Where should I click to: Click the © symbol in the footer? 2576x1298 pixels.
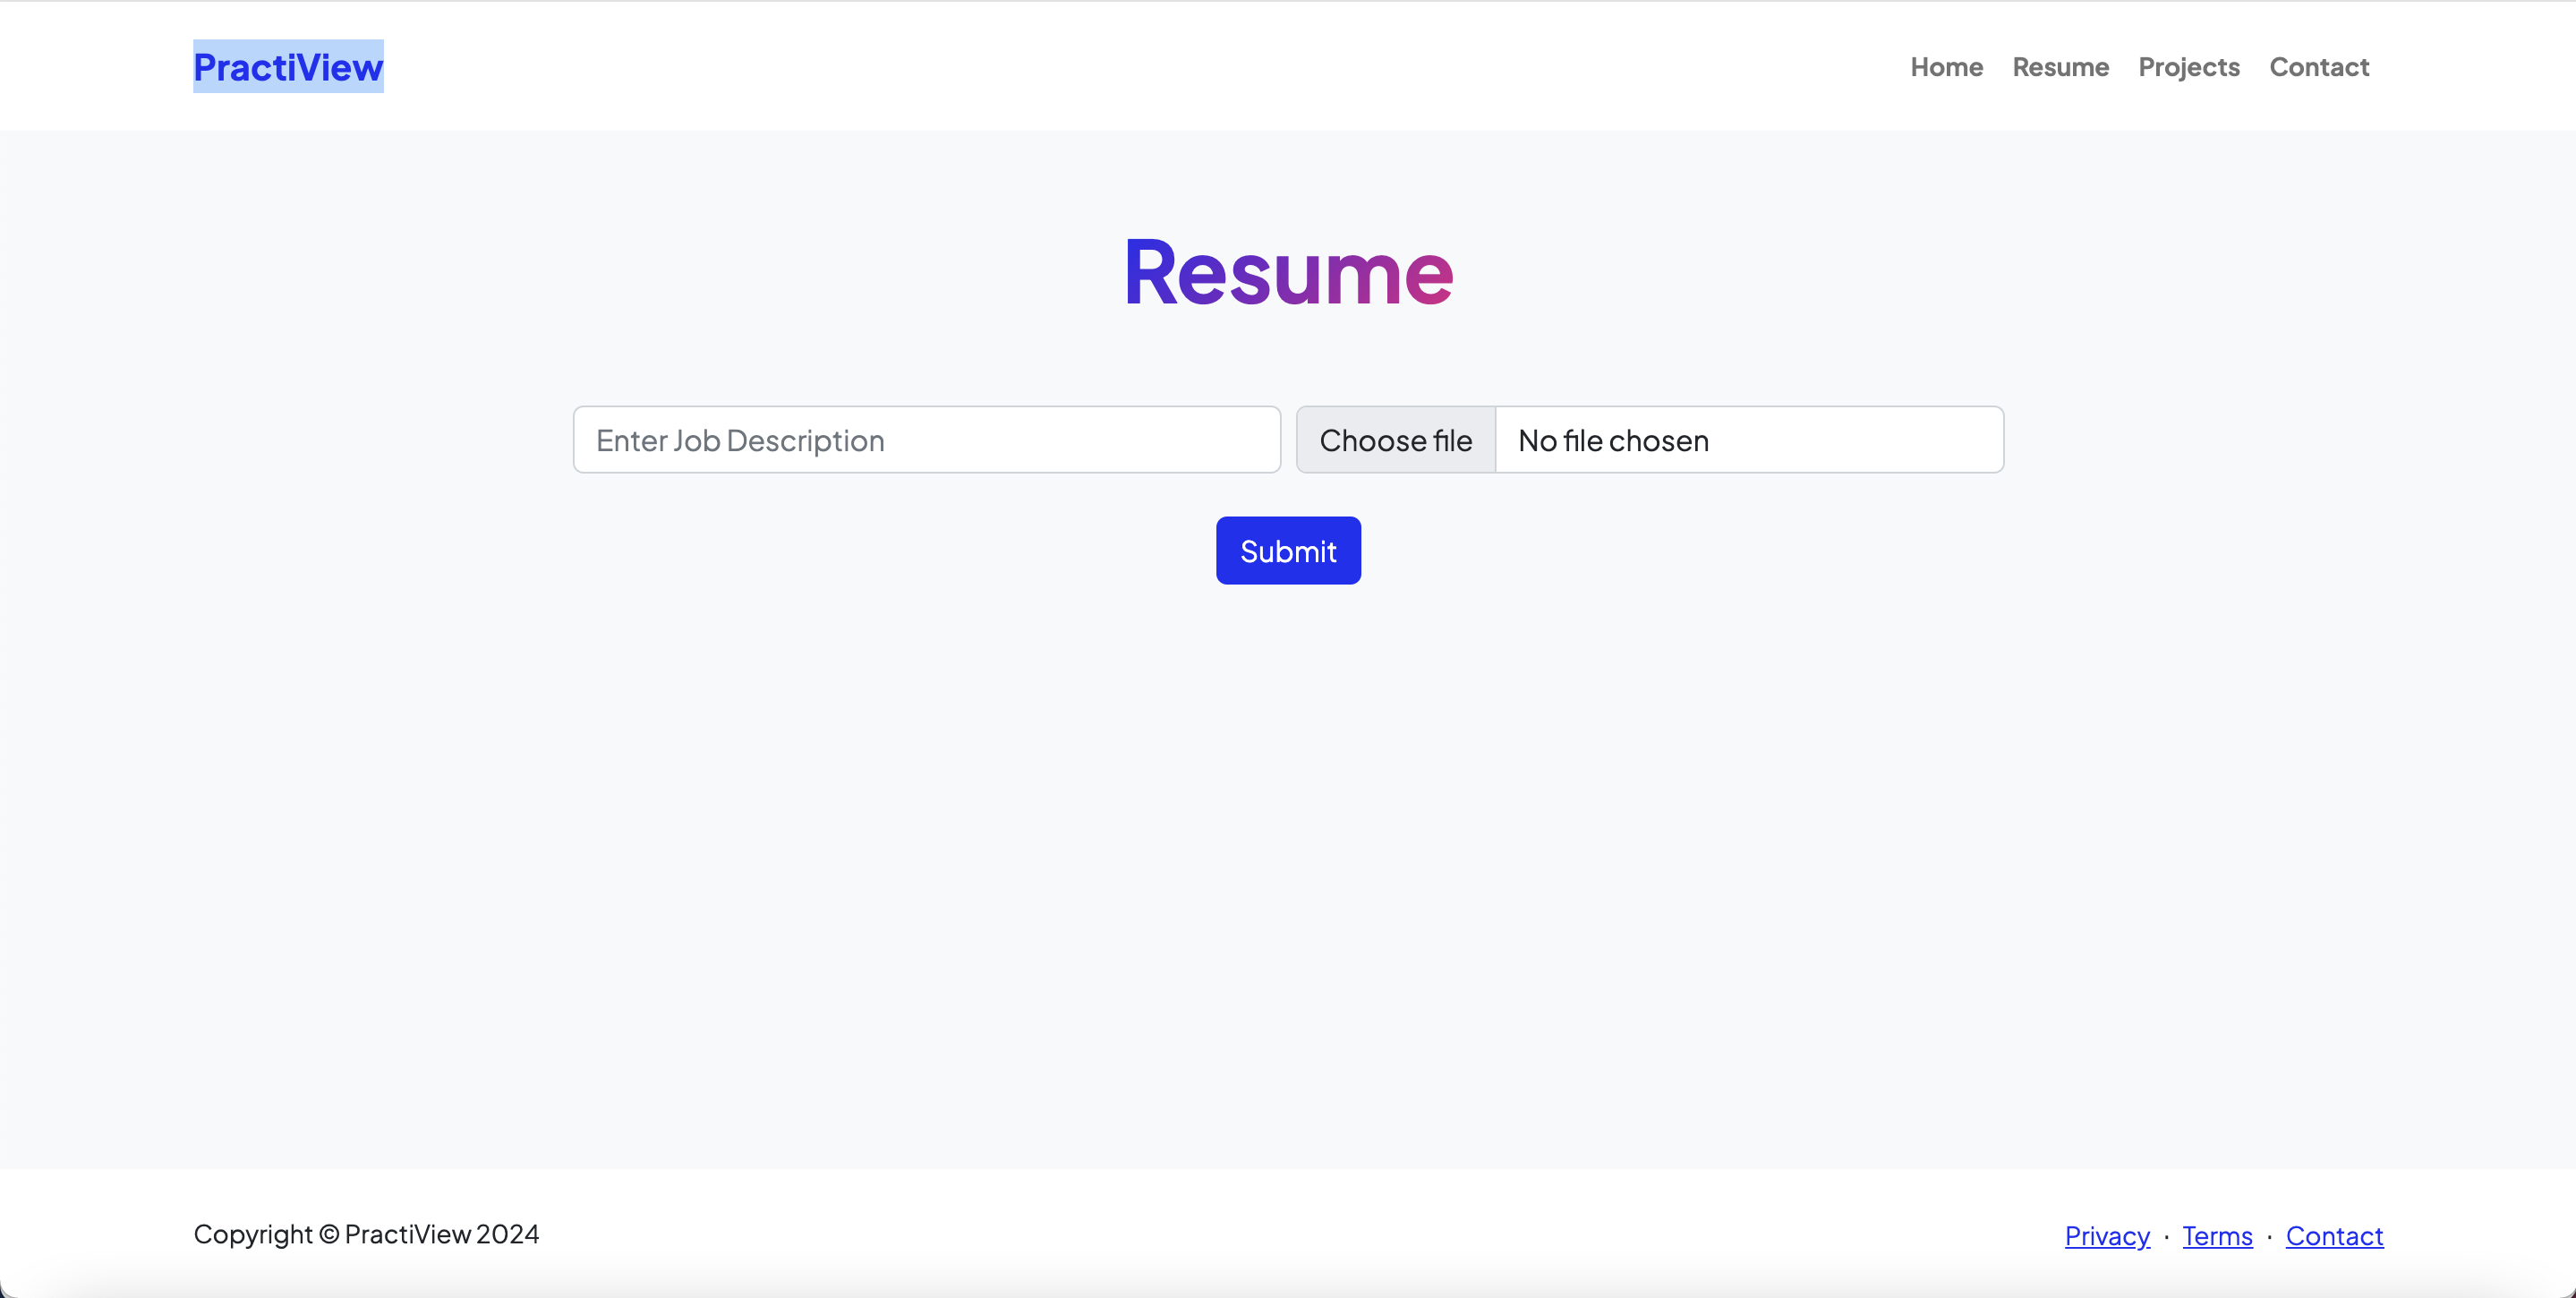click(x=328, y=1235)
